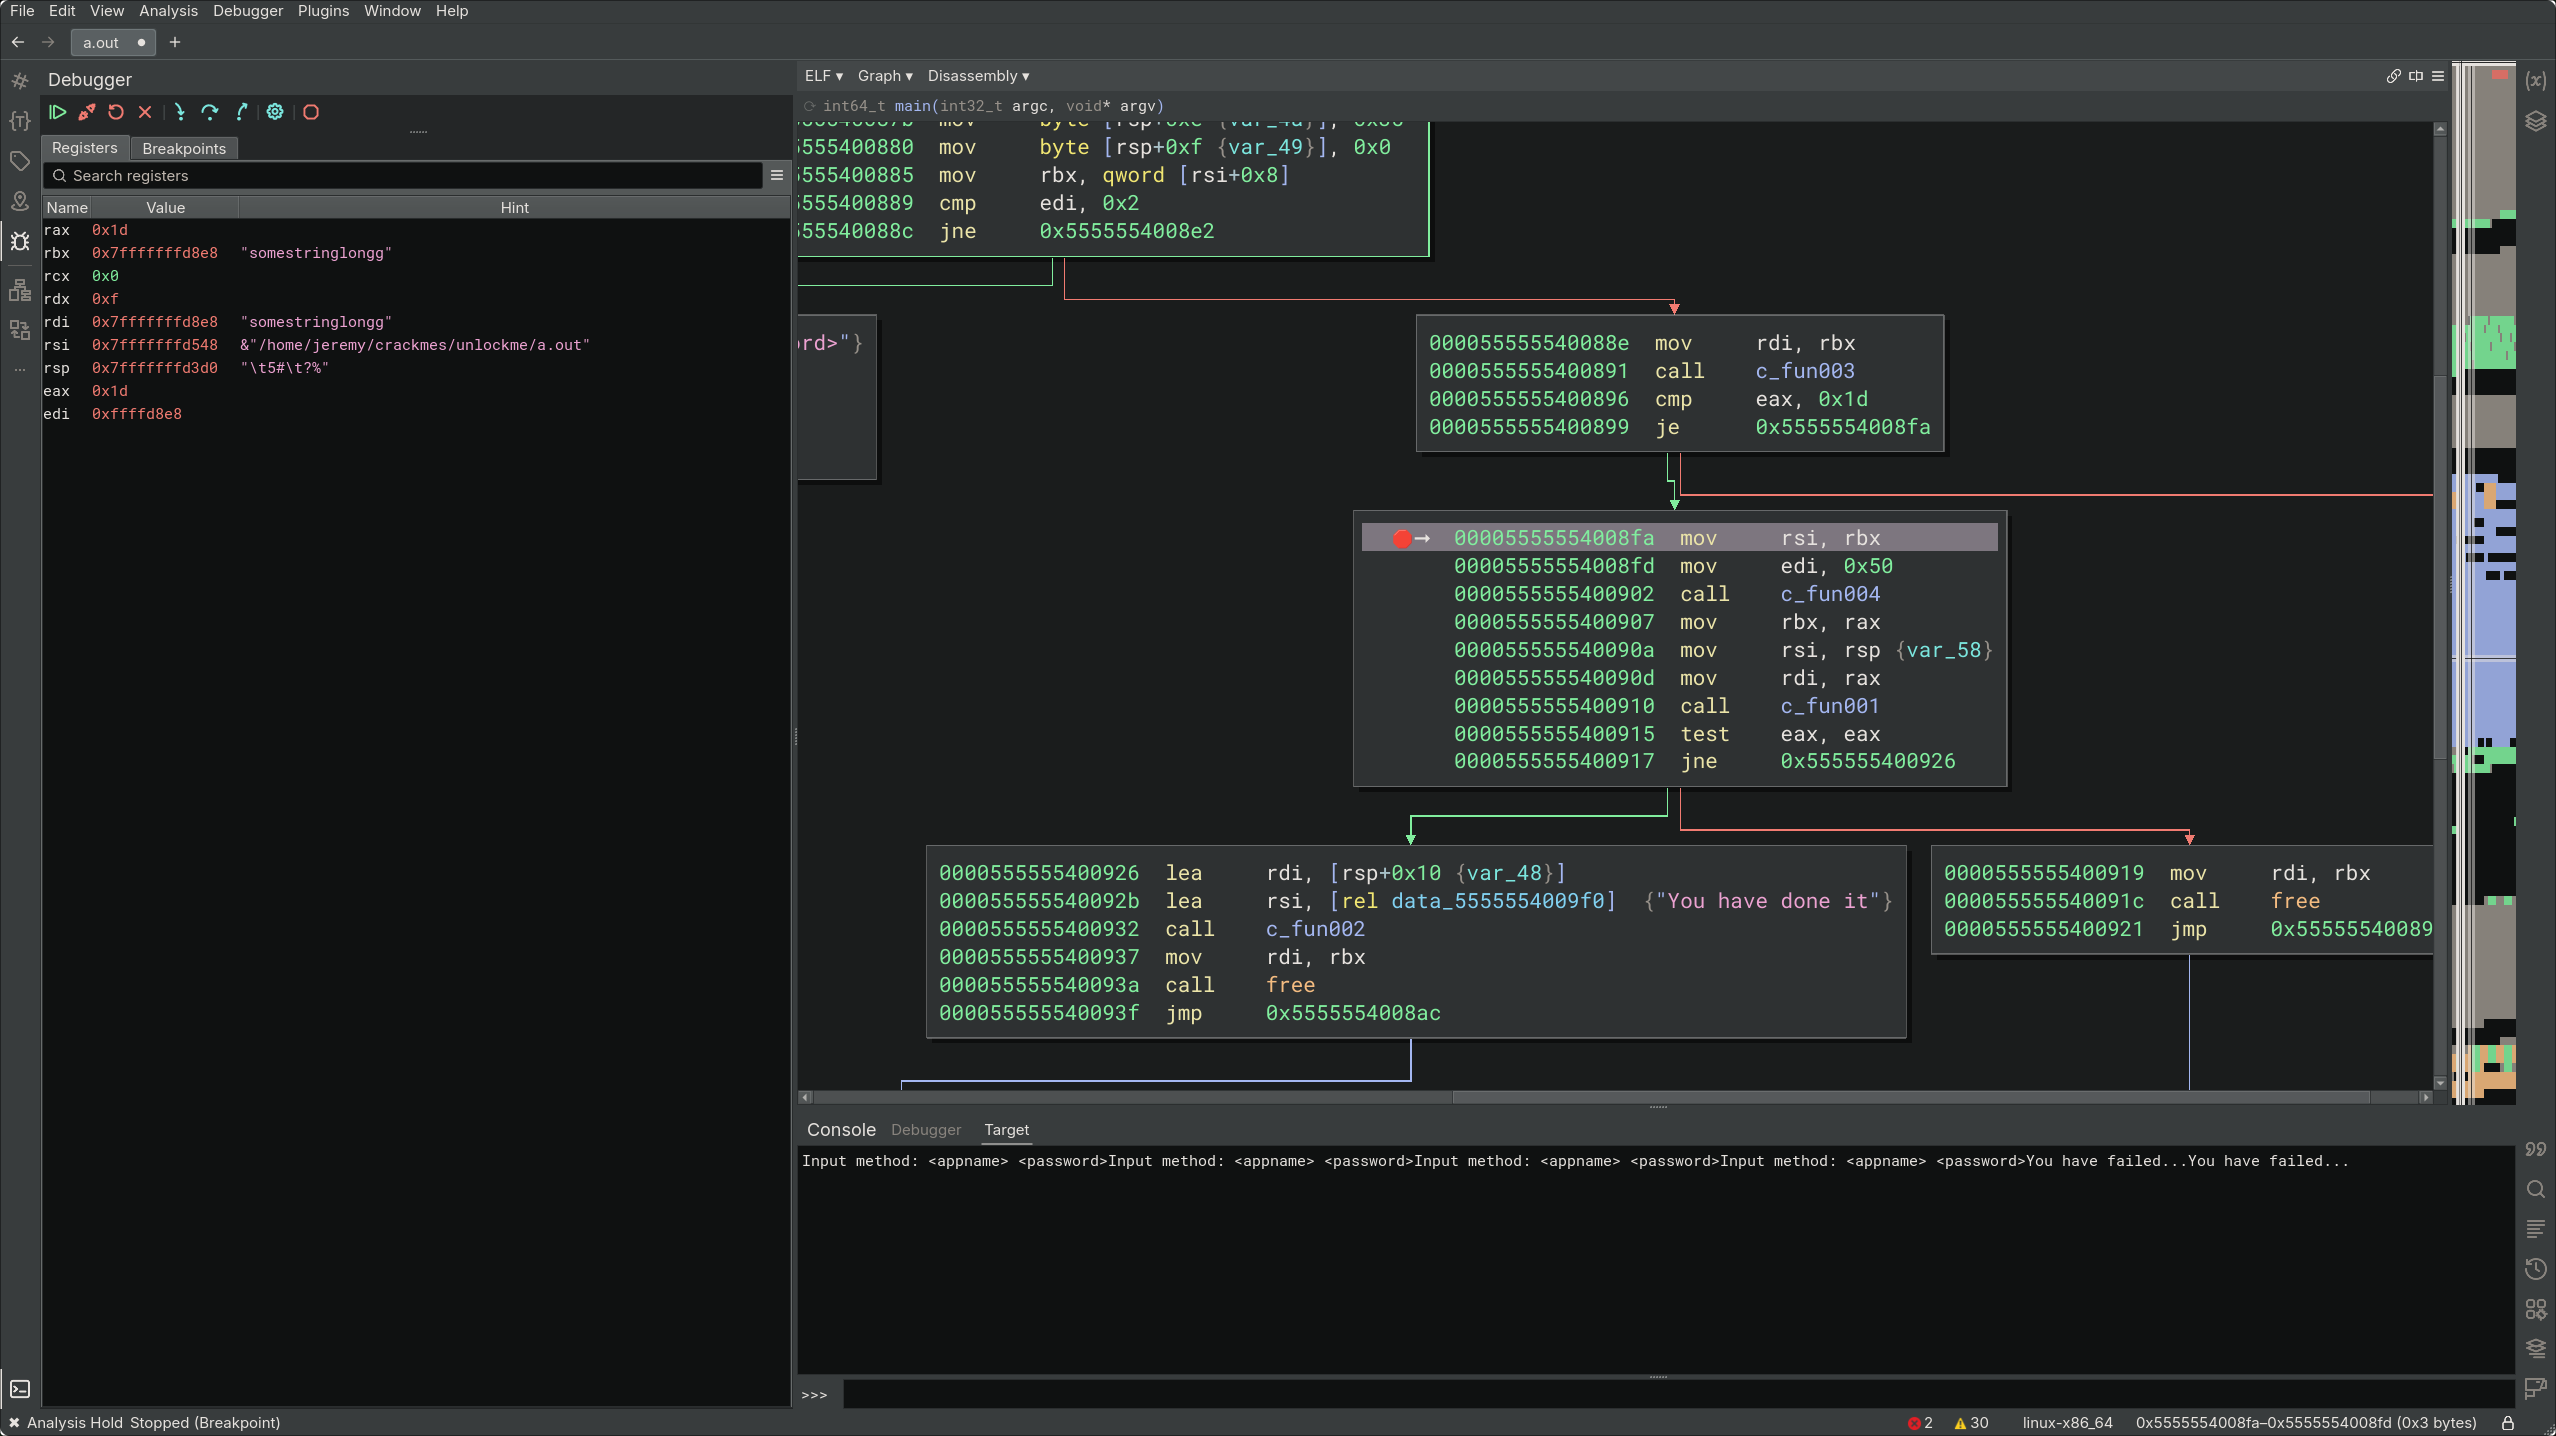Click the green Resume execution icon
The image size is (2556, 1436).
pyautogui.click(x=57, y=112)
